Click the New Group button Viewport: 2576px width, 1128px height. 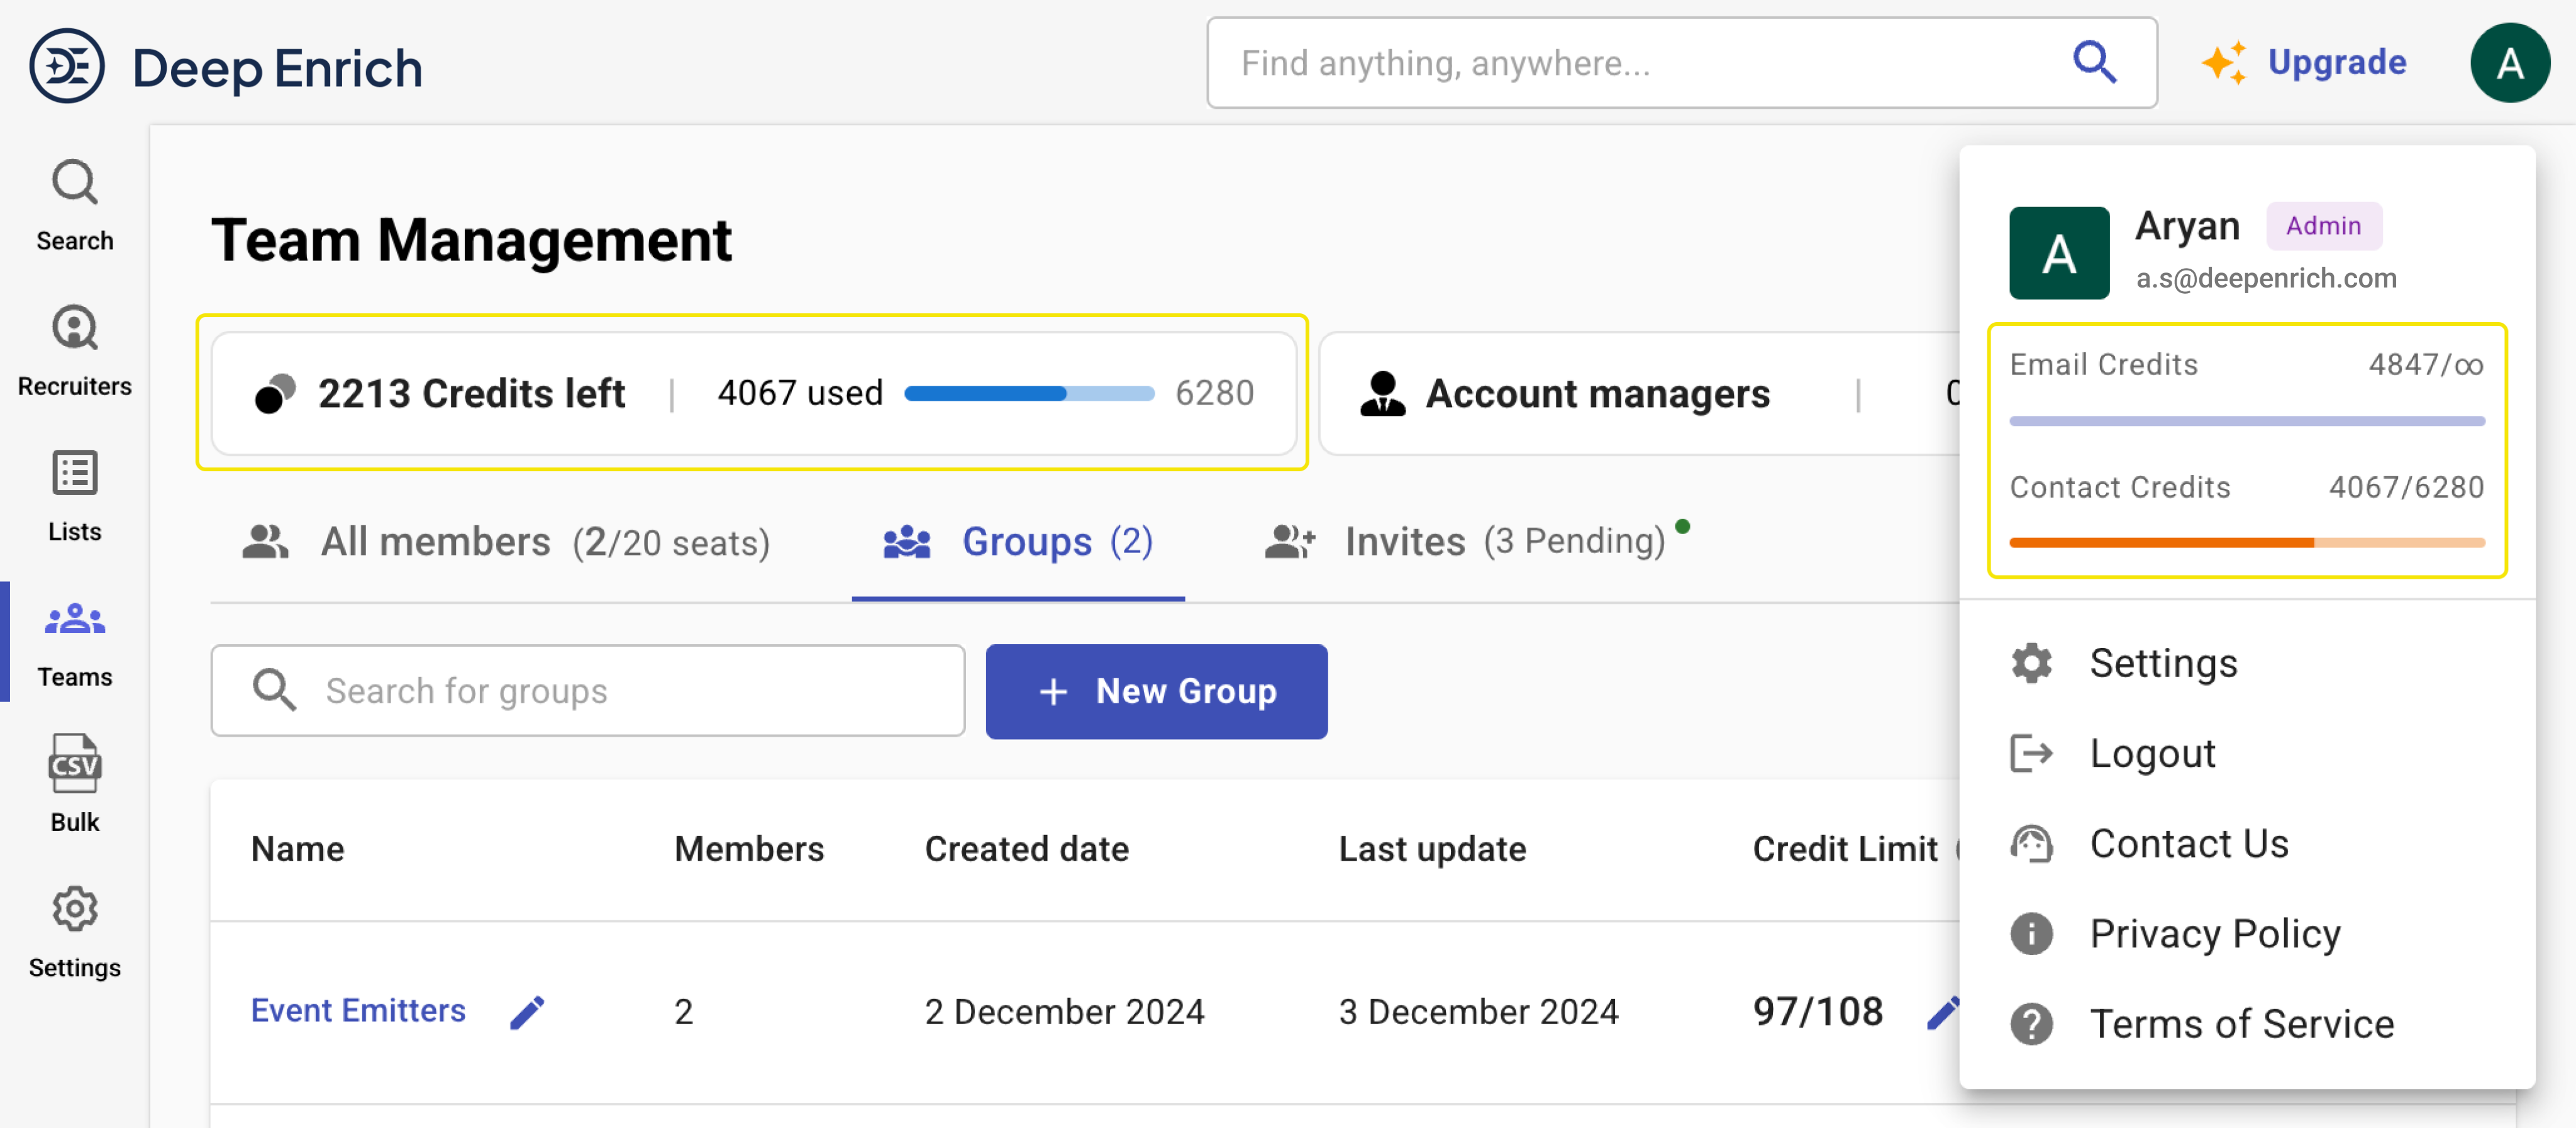pos(1156,691)
